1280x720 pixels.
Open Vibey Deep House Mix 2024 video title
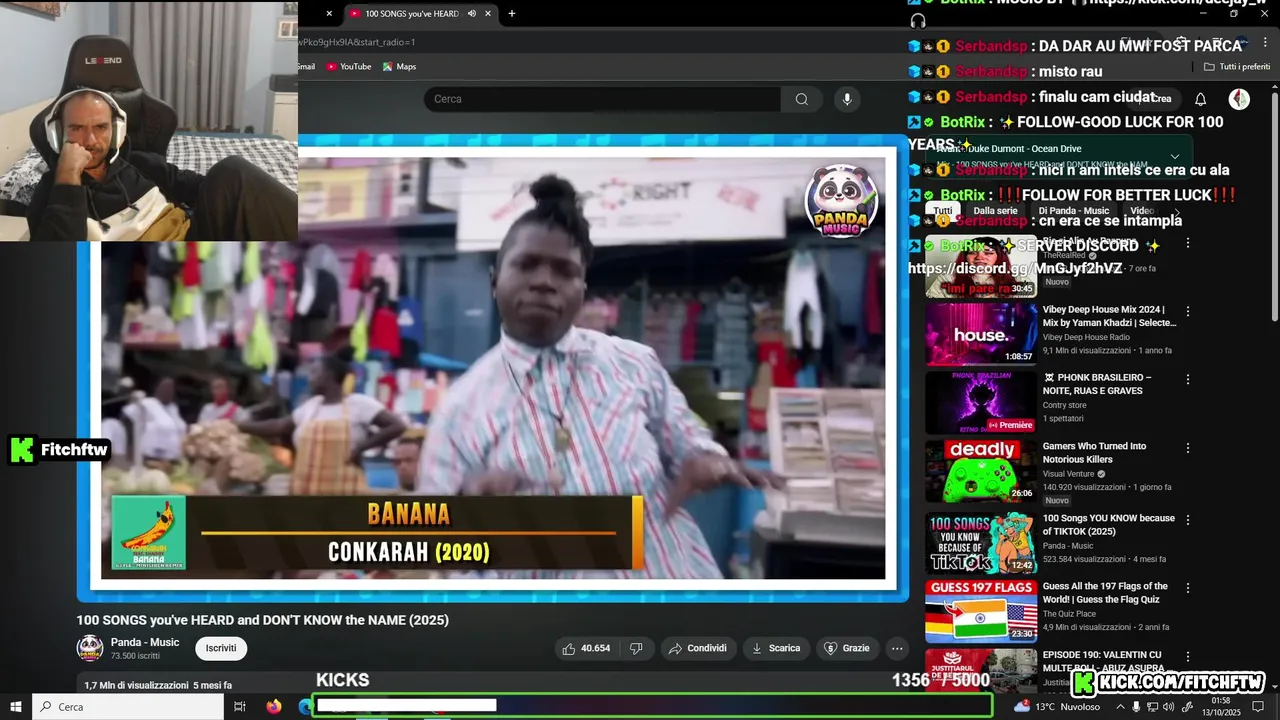(x=1109, y=316)
